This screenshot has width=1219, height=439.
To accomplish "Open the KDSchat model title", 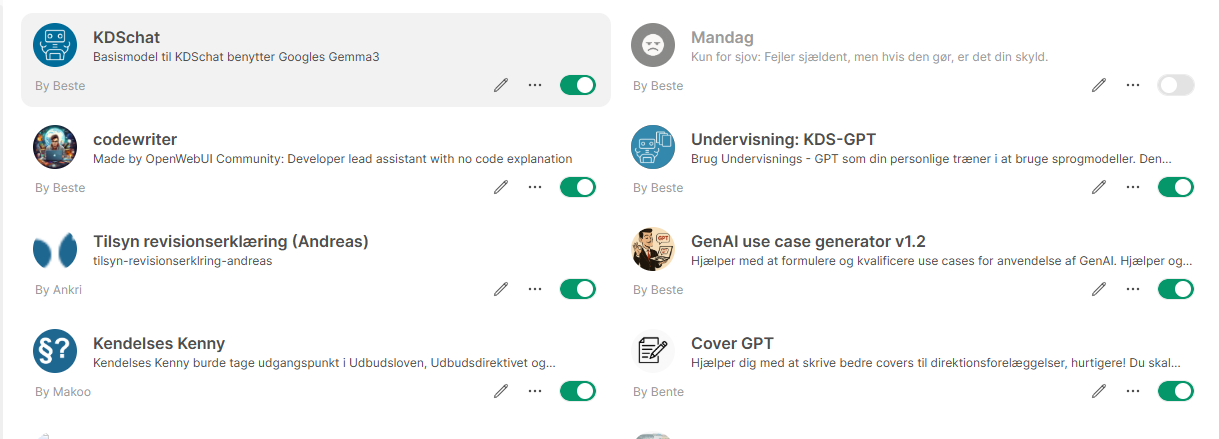I will [x=126, y=38].
